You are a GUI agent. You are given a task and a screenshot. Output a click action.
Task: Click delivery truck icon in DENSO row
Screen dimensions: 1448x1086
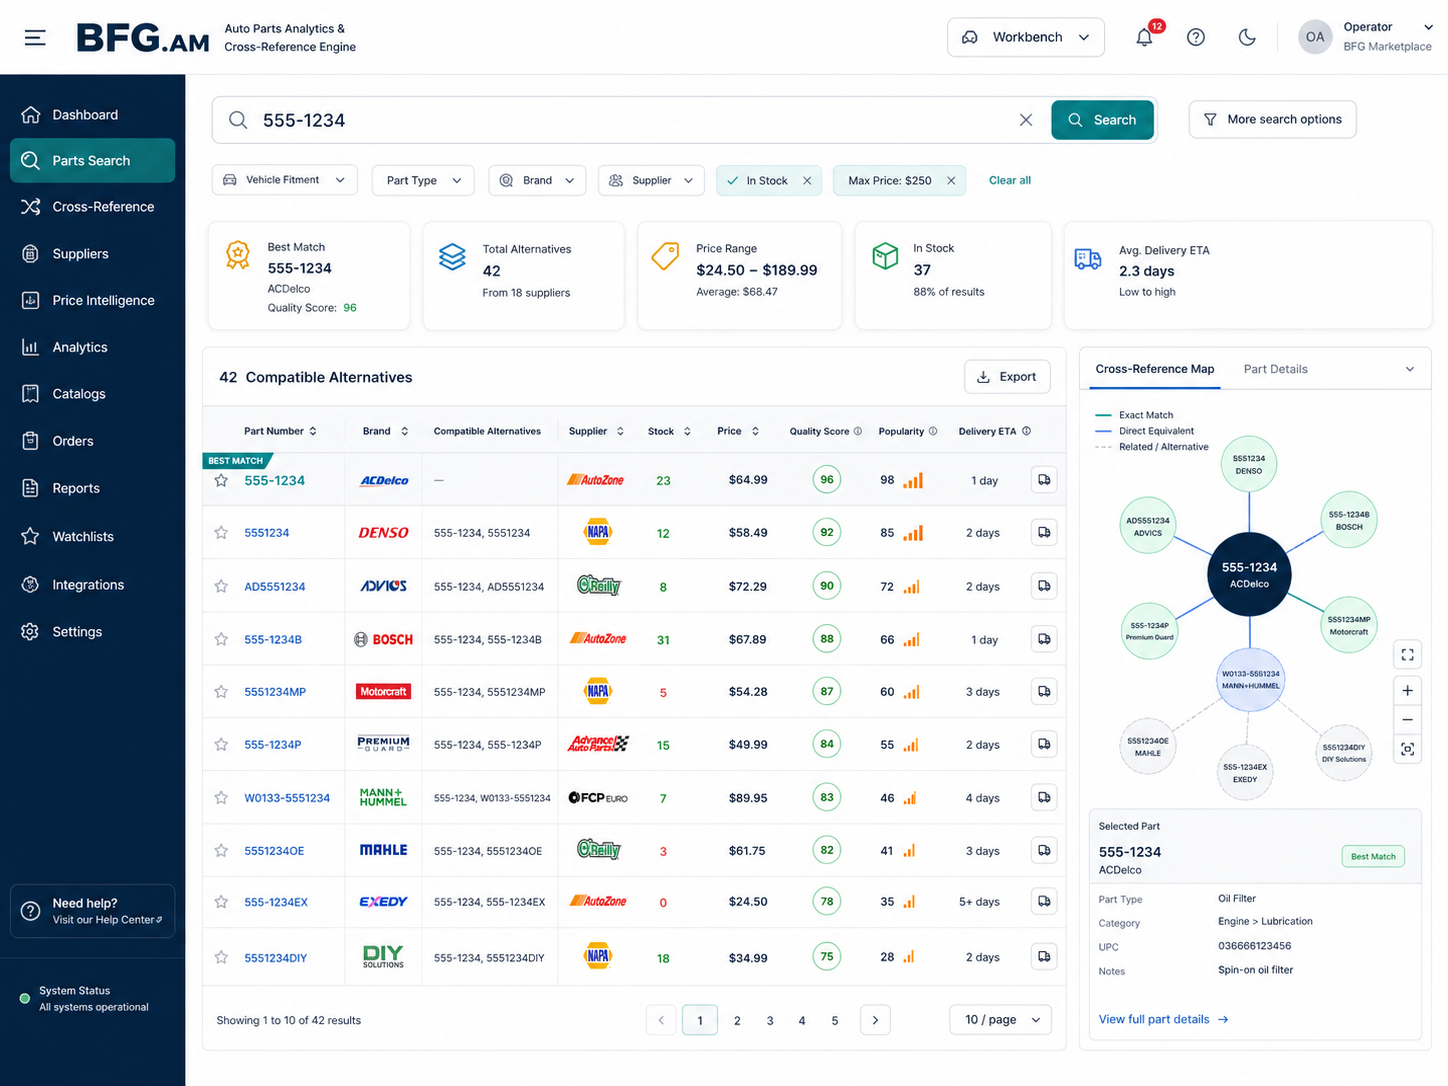pyautogui.click(x=1044, y=532)
